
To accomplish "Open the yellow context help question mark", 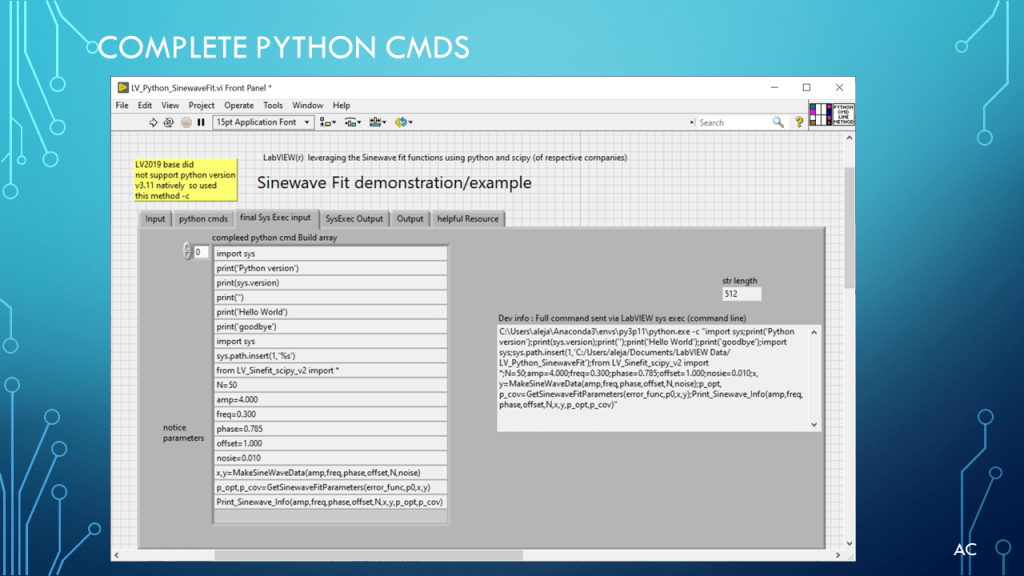I will tap(799, 122).
